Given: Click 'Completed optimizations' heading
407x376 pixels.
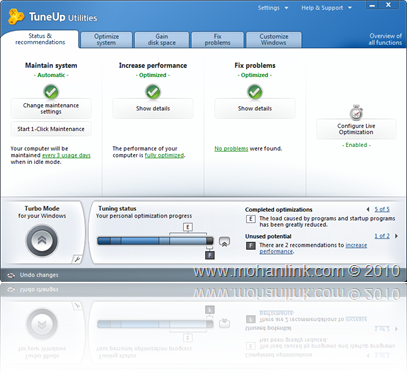Looking at the screenshot, I should tap(279, 210).
